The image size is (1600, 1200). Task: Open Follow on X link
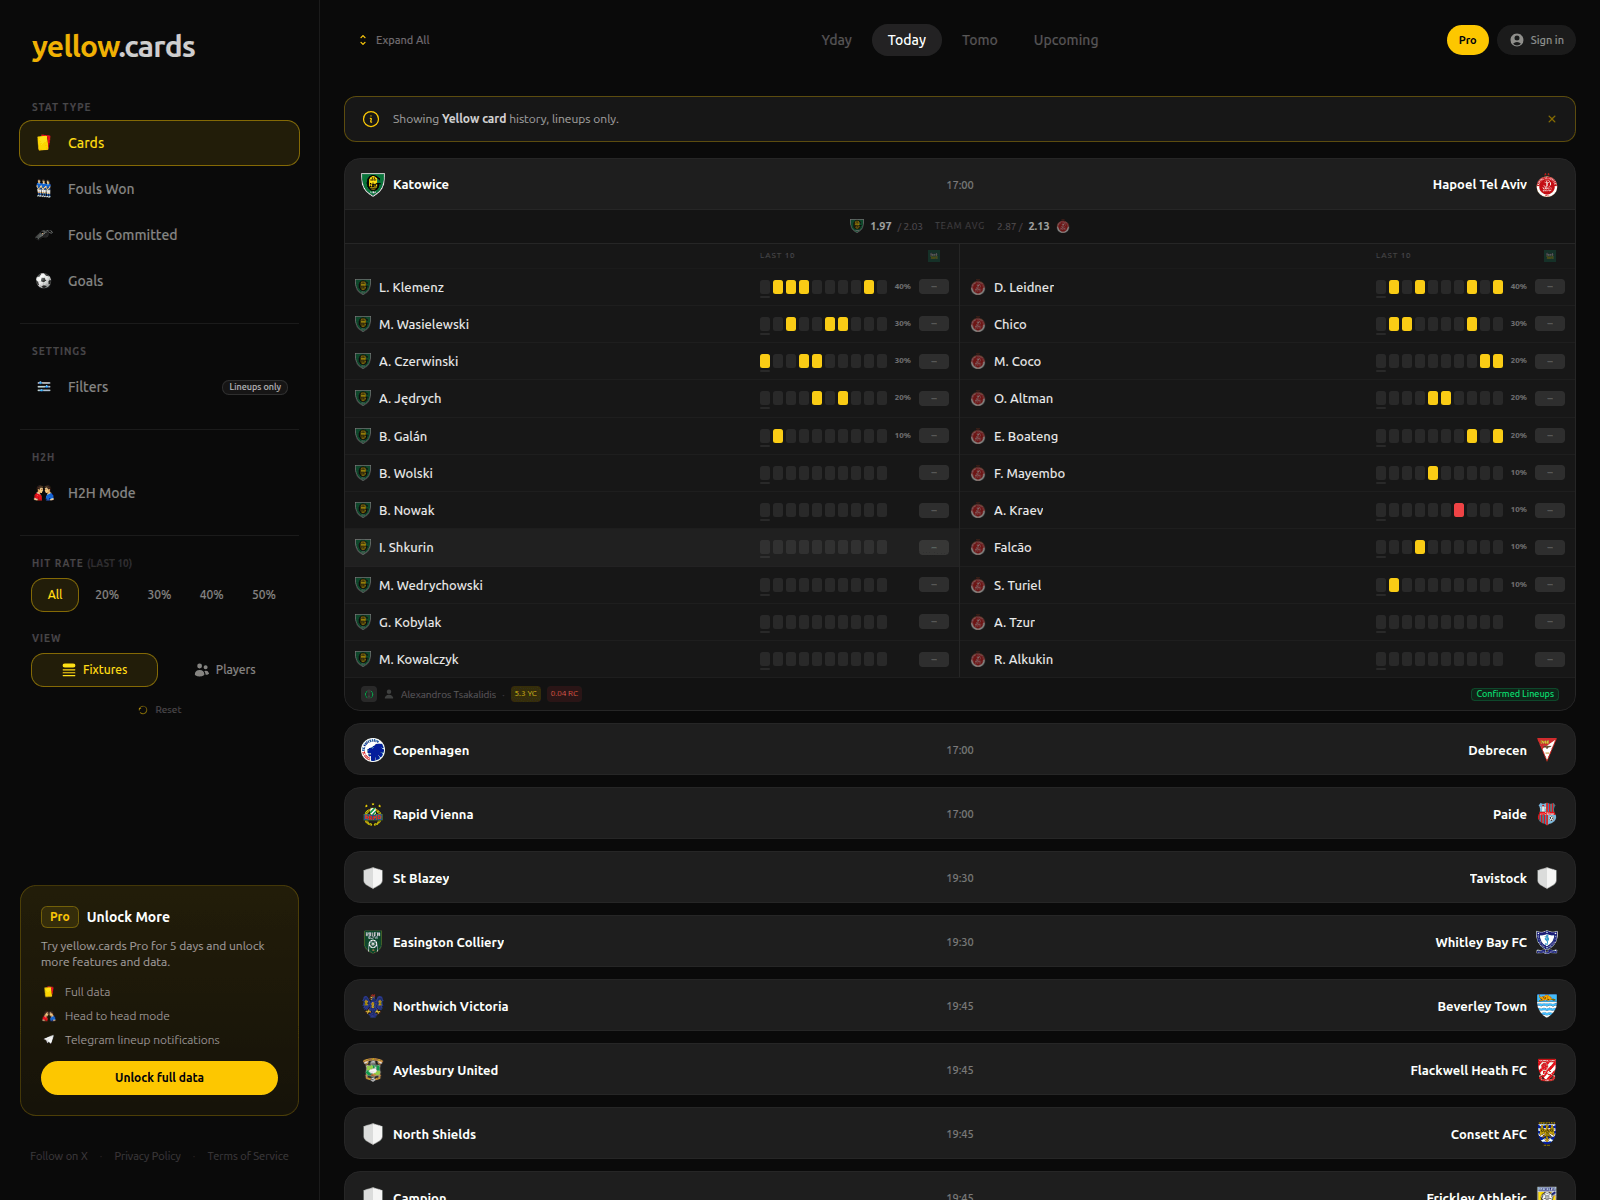[59, 1156]
